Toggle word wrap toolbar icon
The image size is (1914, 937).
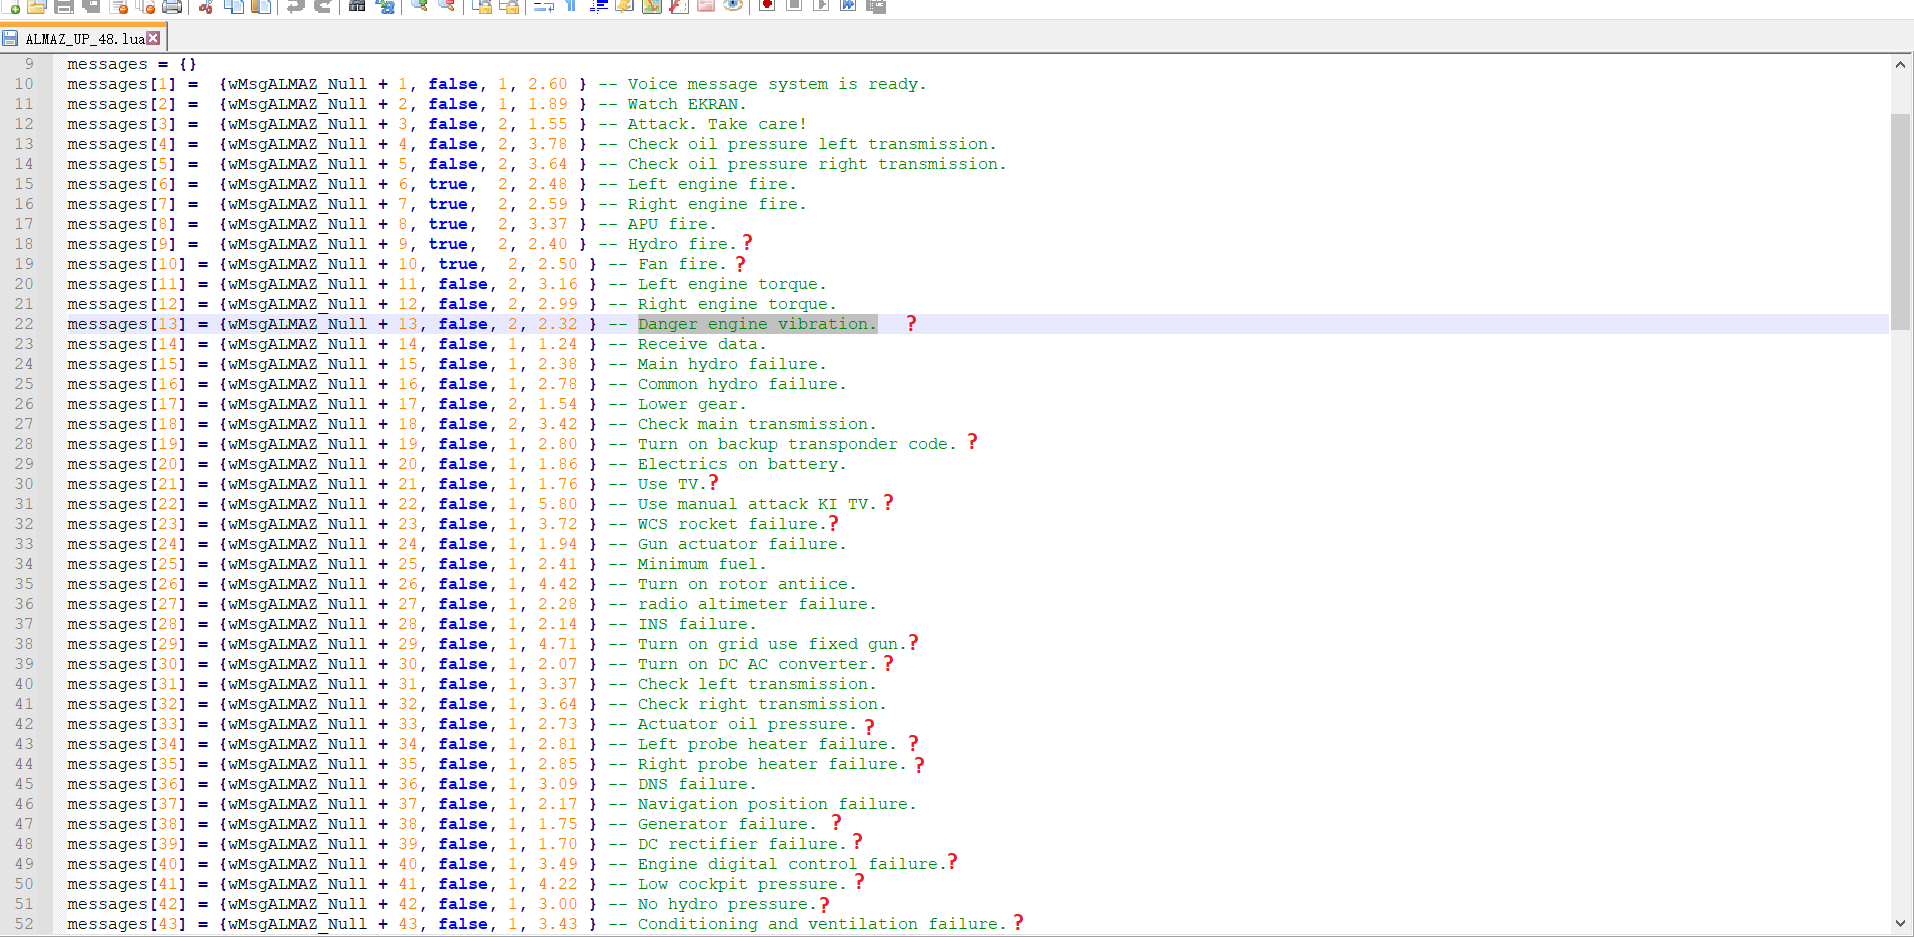(543, 6)
